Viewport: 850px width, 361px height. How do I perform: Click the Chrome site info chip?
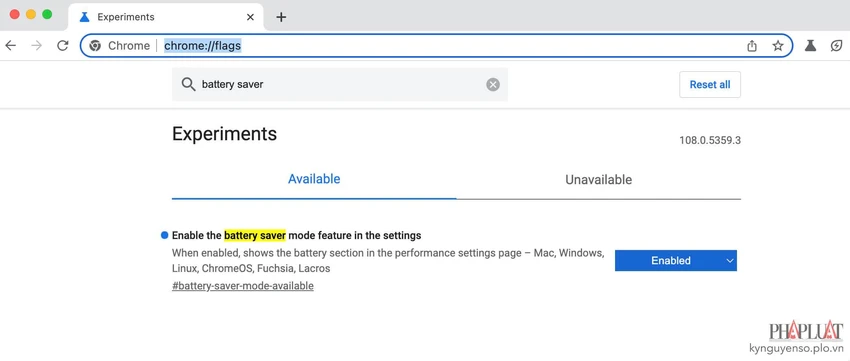(120, 46)
